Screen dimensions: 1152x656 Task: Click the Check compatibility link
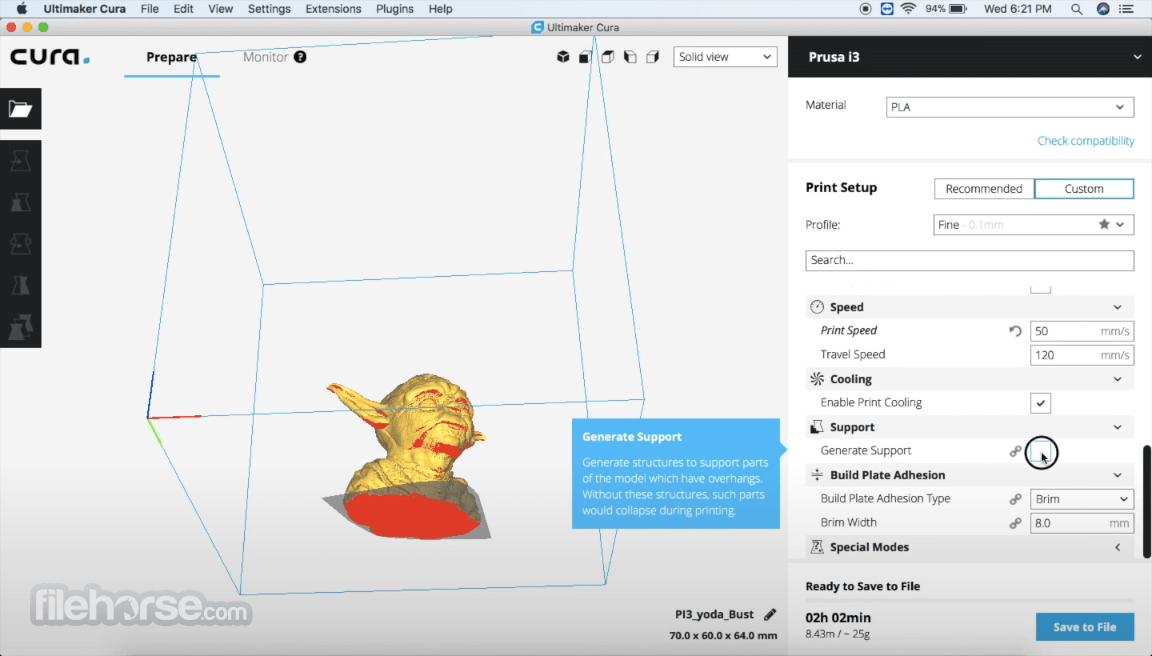[1085, 140]
